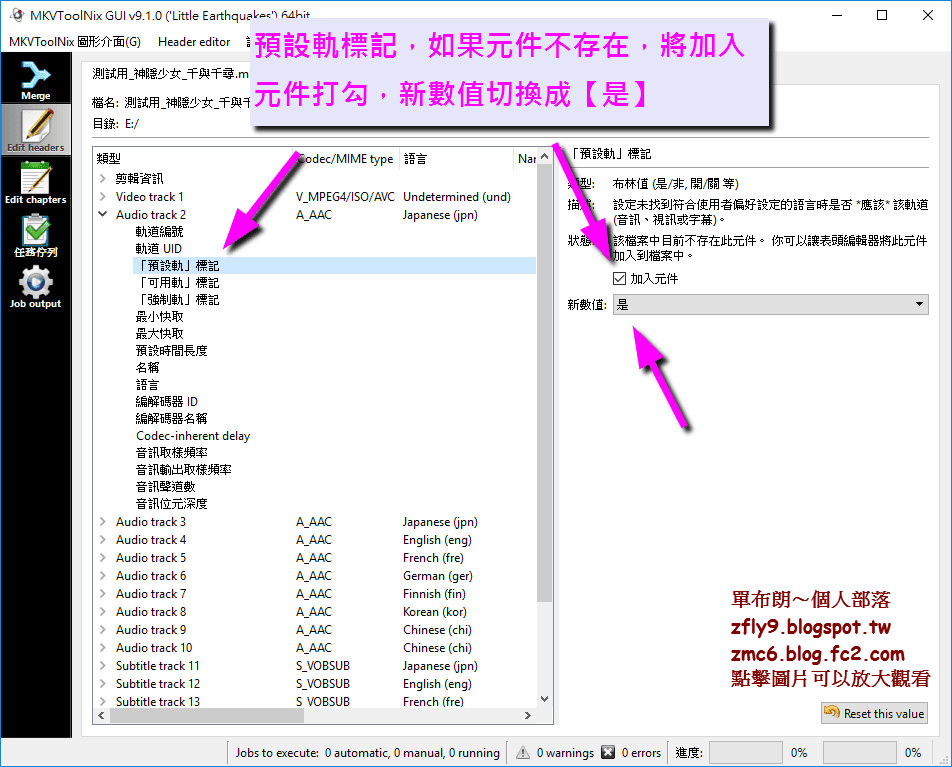Click the horizontal scroll left arrow

click(x=101, y=715)
